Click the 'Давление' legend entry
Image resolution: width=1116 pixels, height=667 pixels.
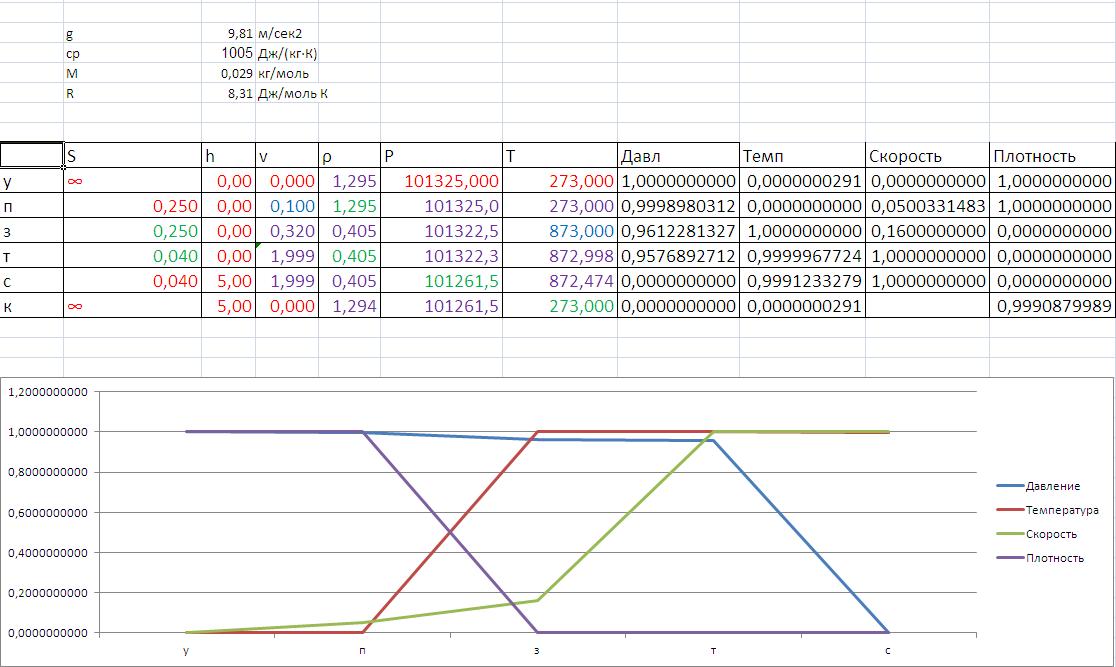click(1052, 486)
